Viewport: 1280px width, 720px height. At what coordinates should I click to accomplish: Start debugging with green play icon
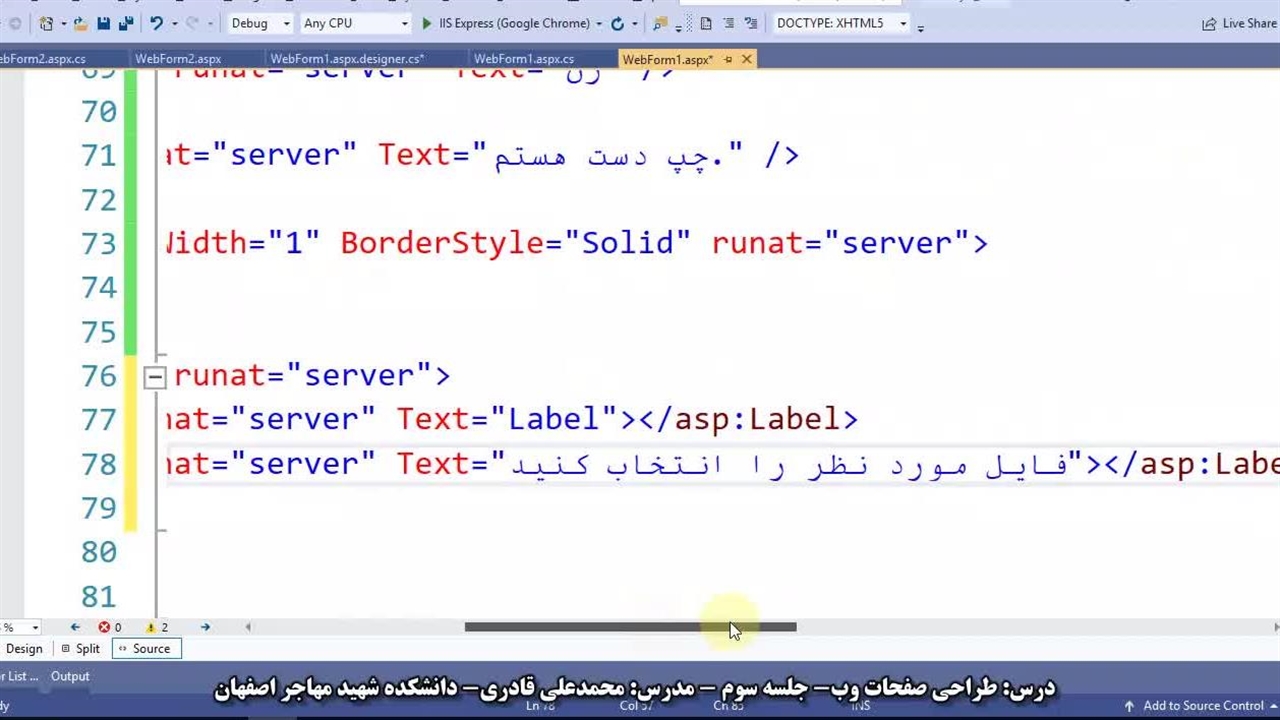coord(427,23)
